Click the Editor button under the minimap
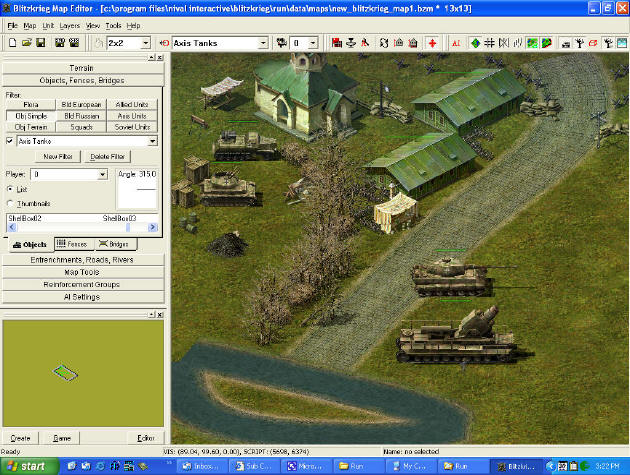Screen dimensions: 630x475 click(x=146, y=438)
